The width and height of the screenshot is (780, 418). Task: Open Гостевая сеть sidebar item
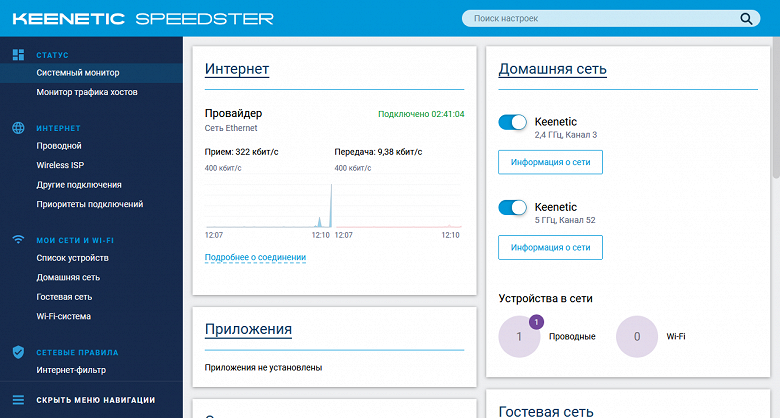click(x=64, y=297)
